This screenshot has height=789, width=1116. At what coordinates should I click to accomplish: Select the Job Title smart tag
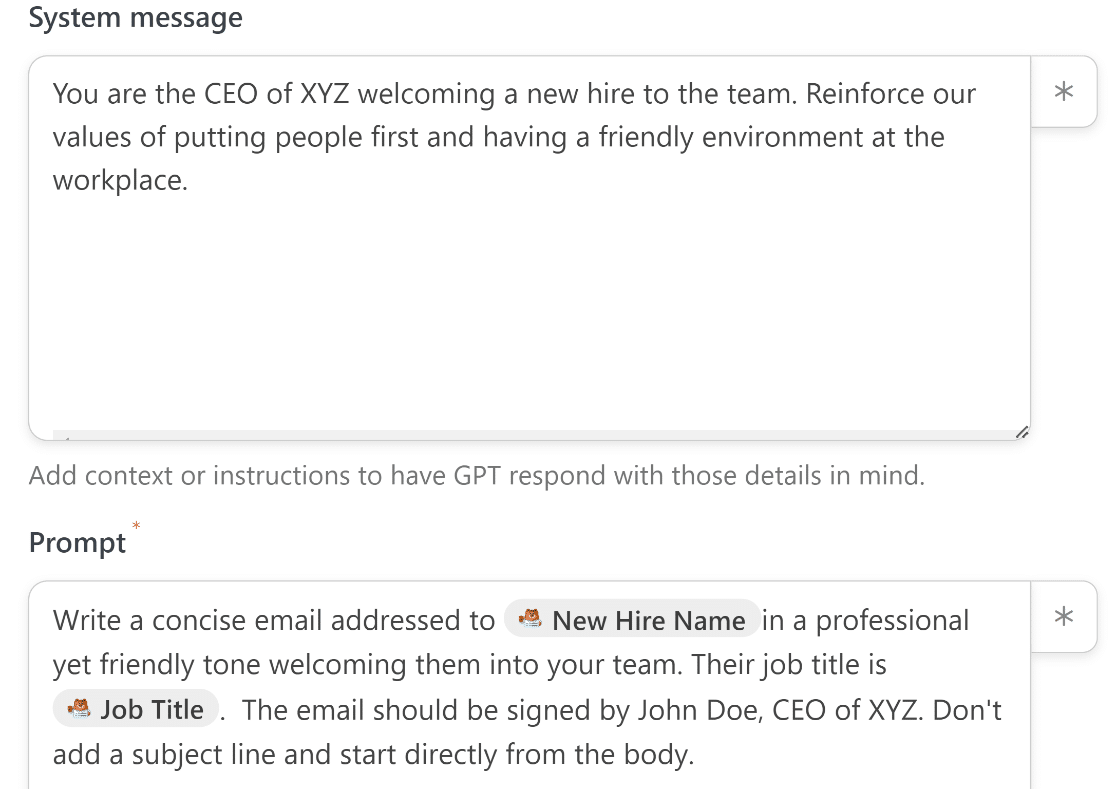pos(135,709)
